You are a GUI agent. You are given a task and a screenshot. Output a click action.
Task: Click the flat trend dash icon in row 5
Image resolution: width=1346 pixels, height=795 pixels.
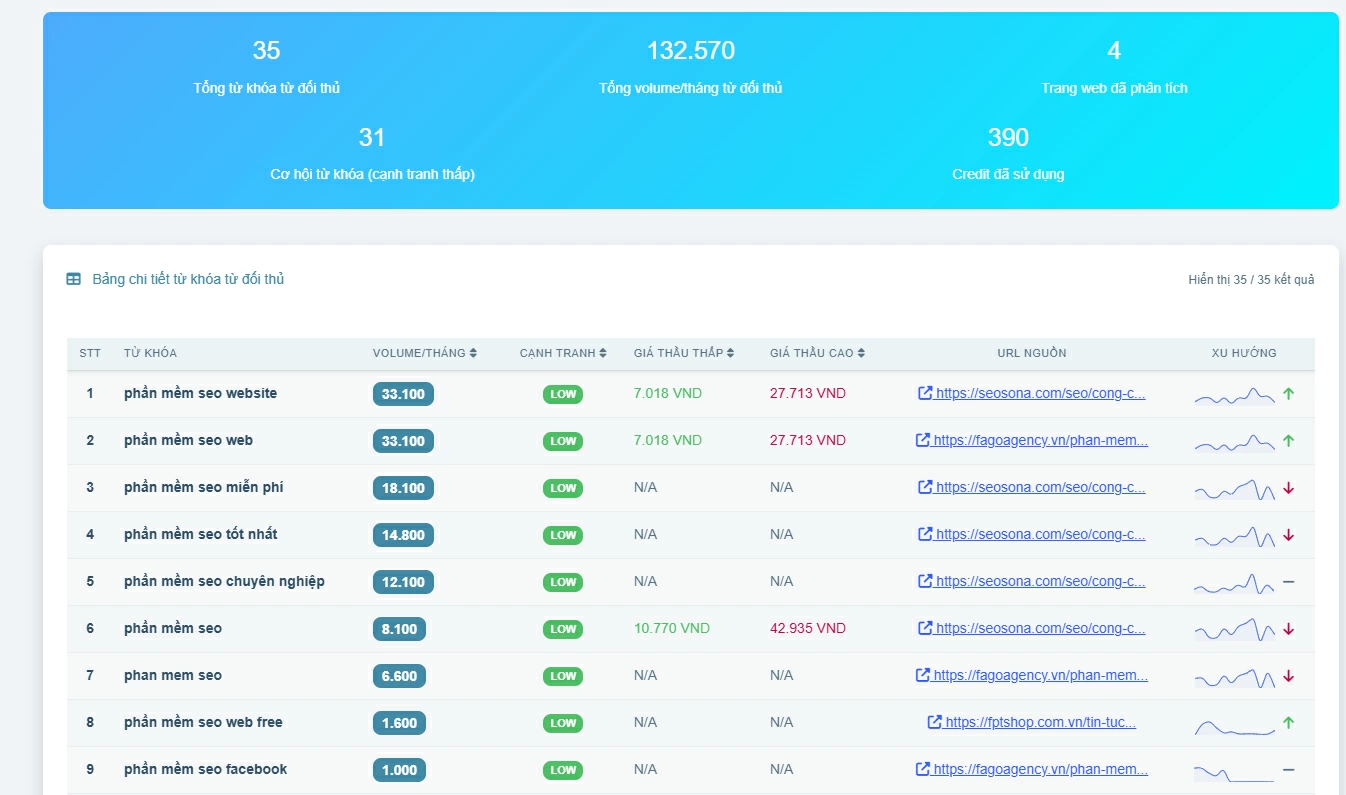1288,582
